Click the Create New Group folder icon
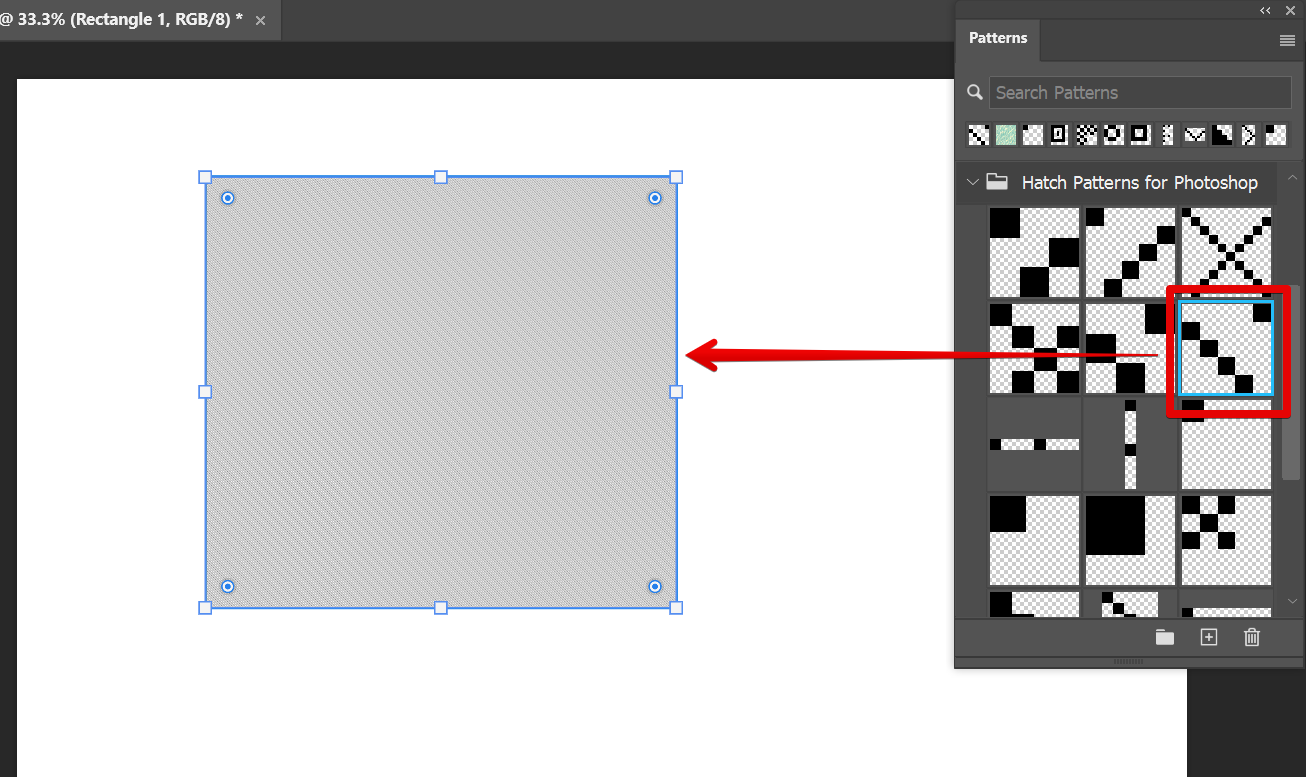1306x777 pixels. tap(1164, 637)
